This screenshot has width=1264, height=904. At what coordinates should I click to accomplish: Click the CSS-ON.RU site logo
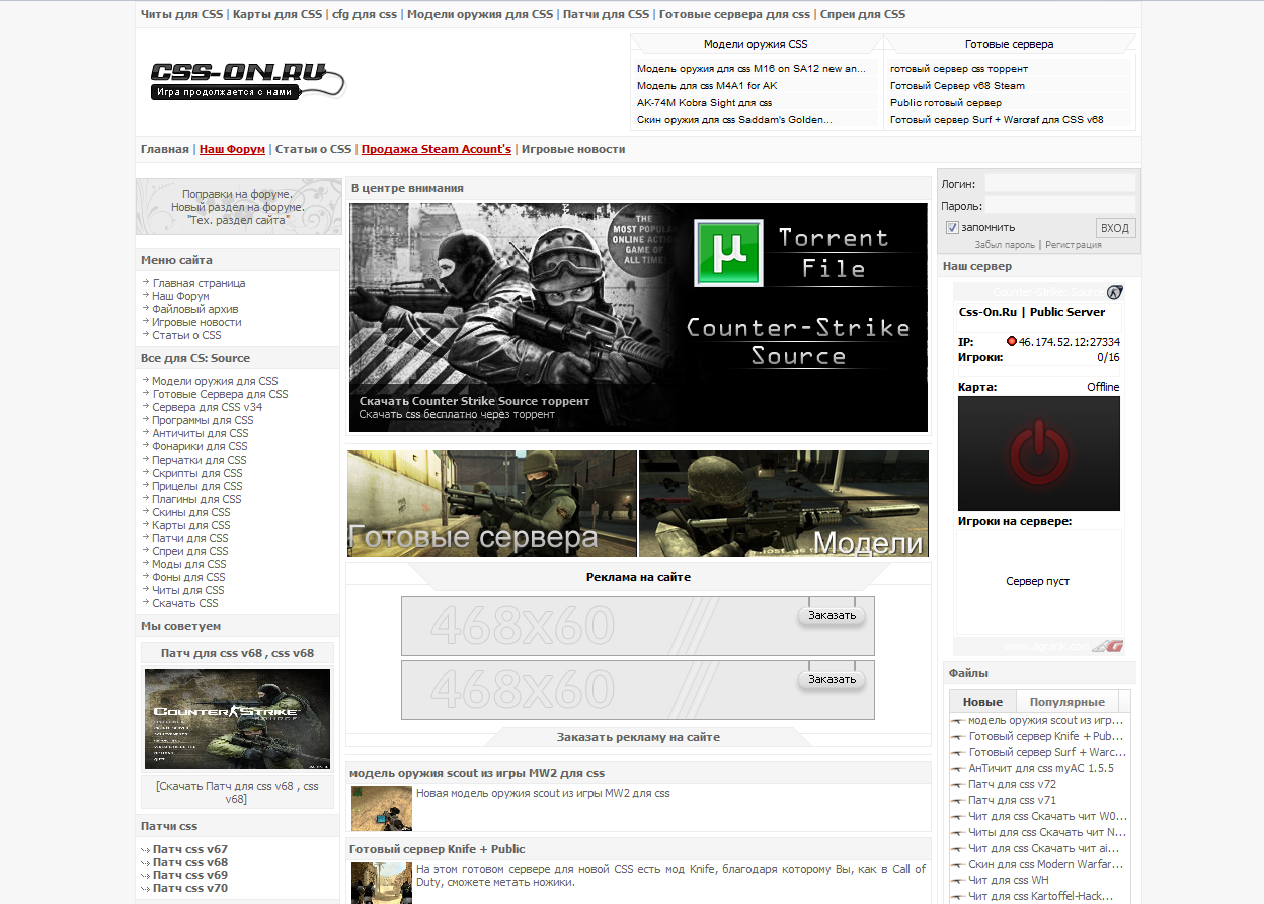coord(247,81)
